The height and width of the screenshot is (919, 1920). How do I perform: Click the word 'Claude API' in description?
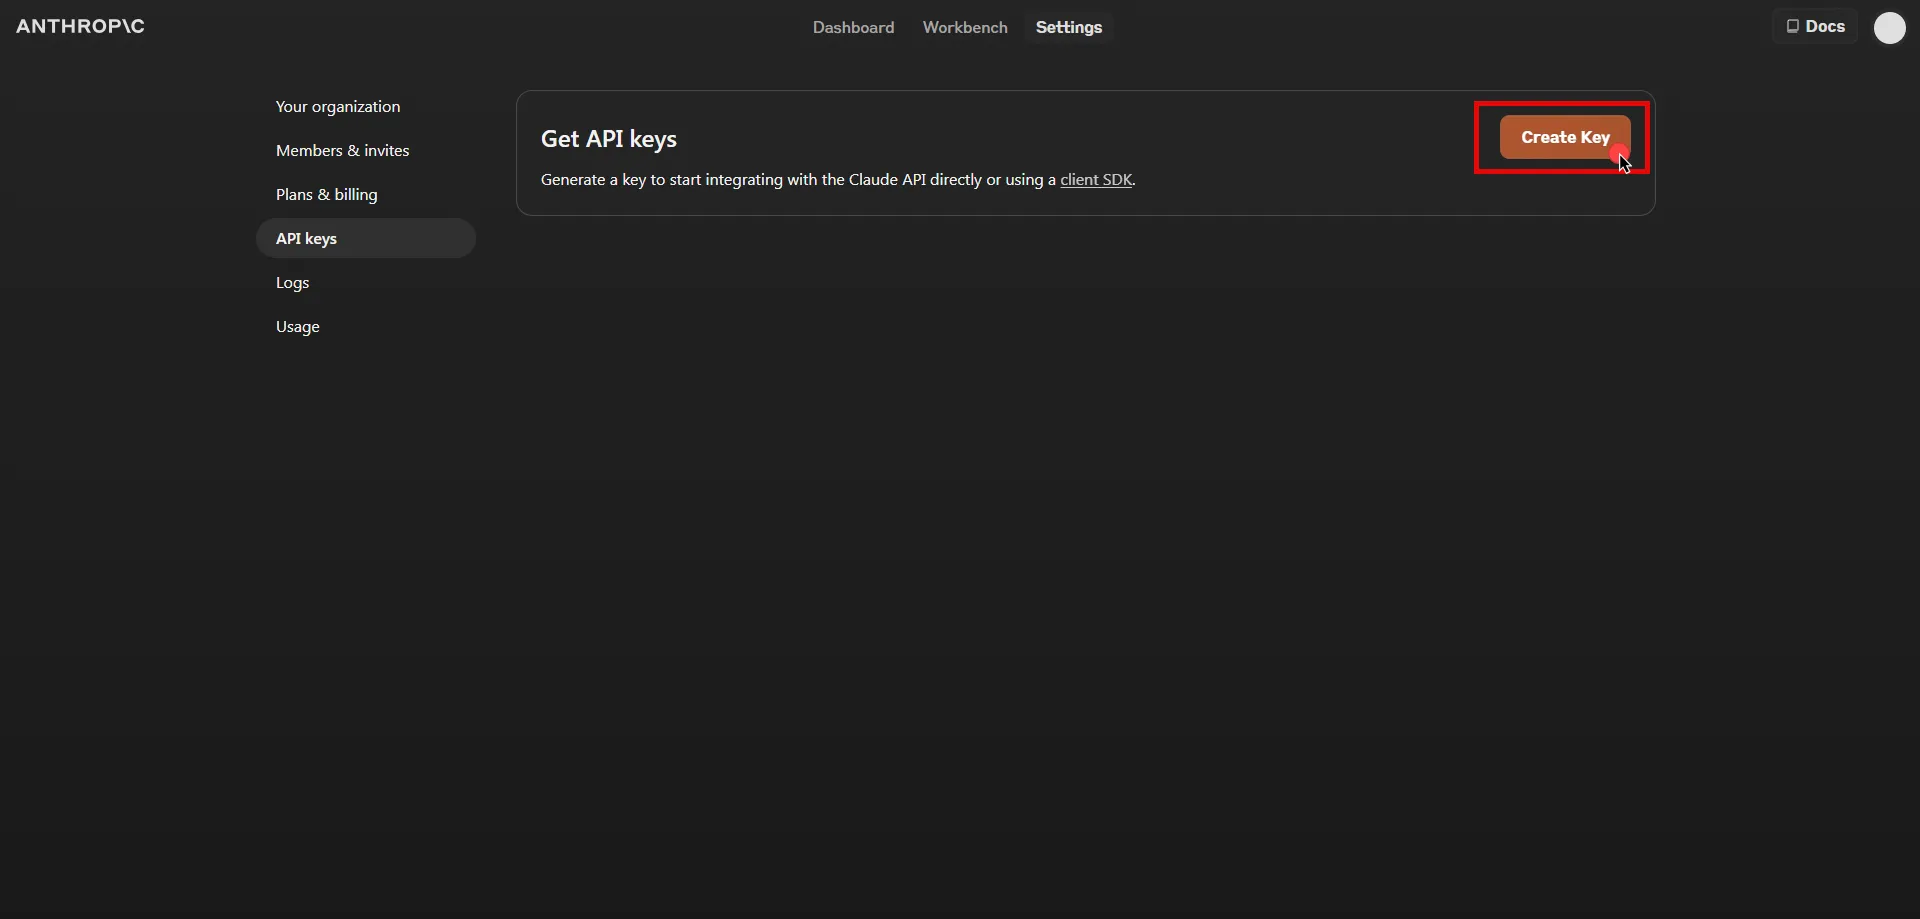click(886, 180)
